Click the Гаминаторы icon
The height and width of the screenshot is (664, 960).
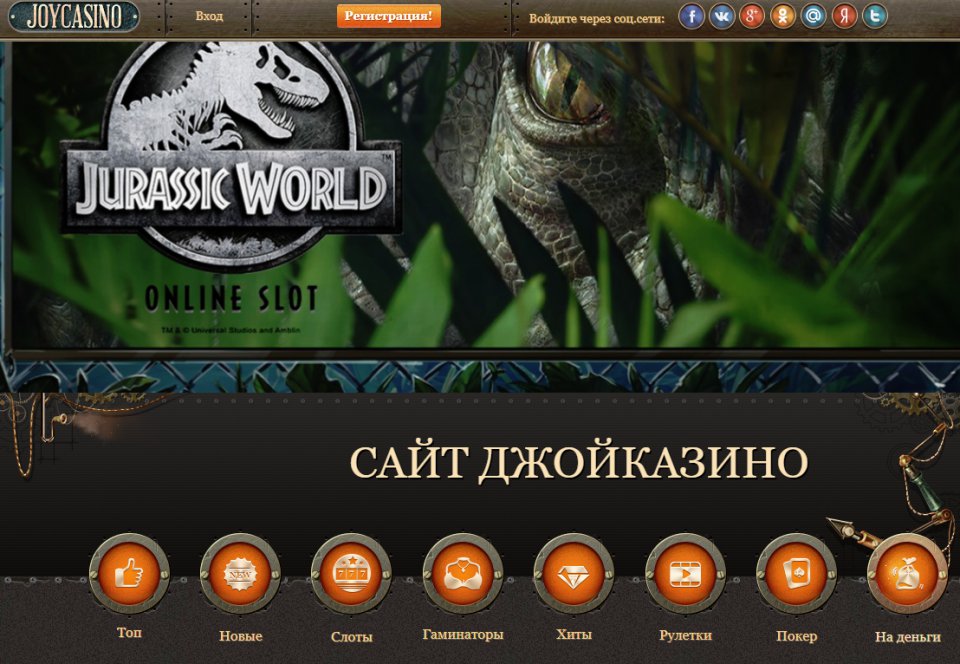[463, 574]
